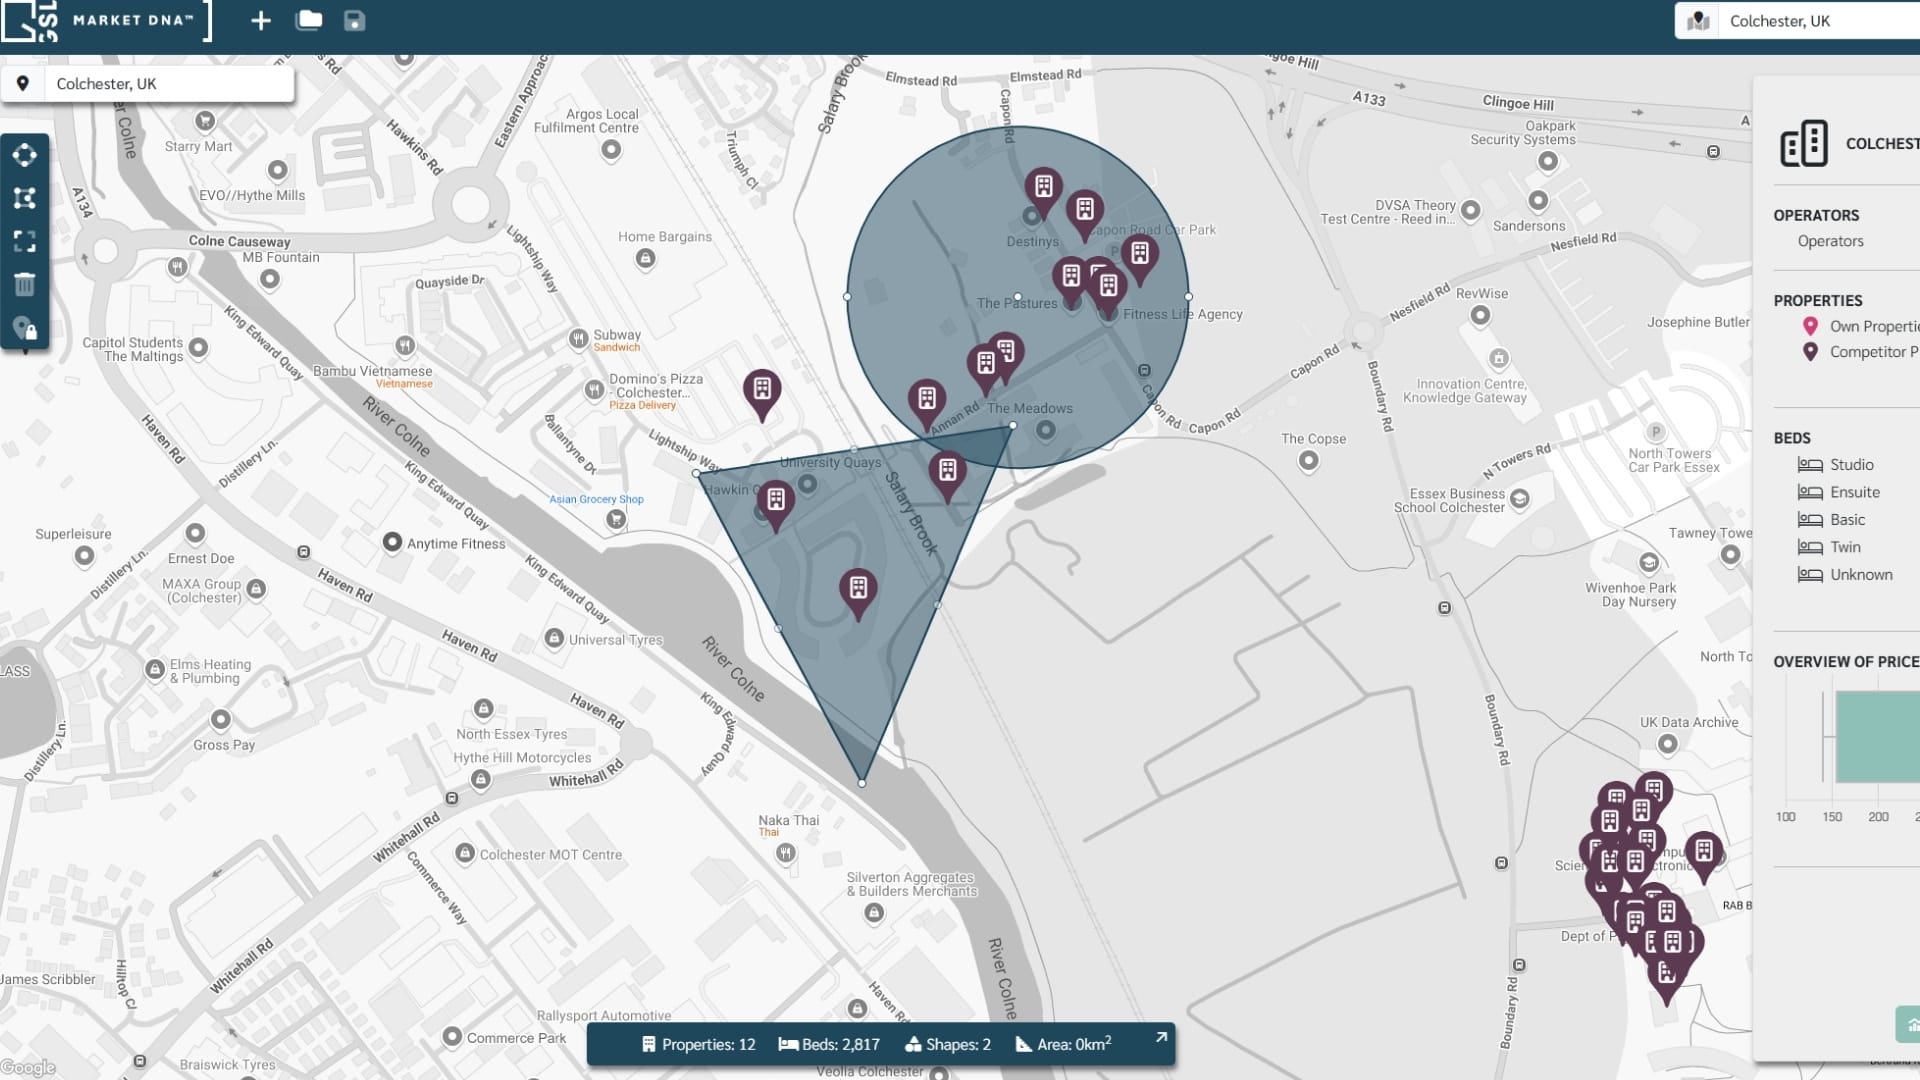
Task: Select the polygon drawing tool
Action: (x=25, y=198)
